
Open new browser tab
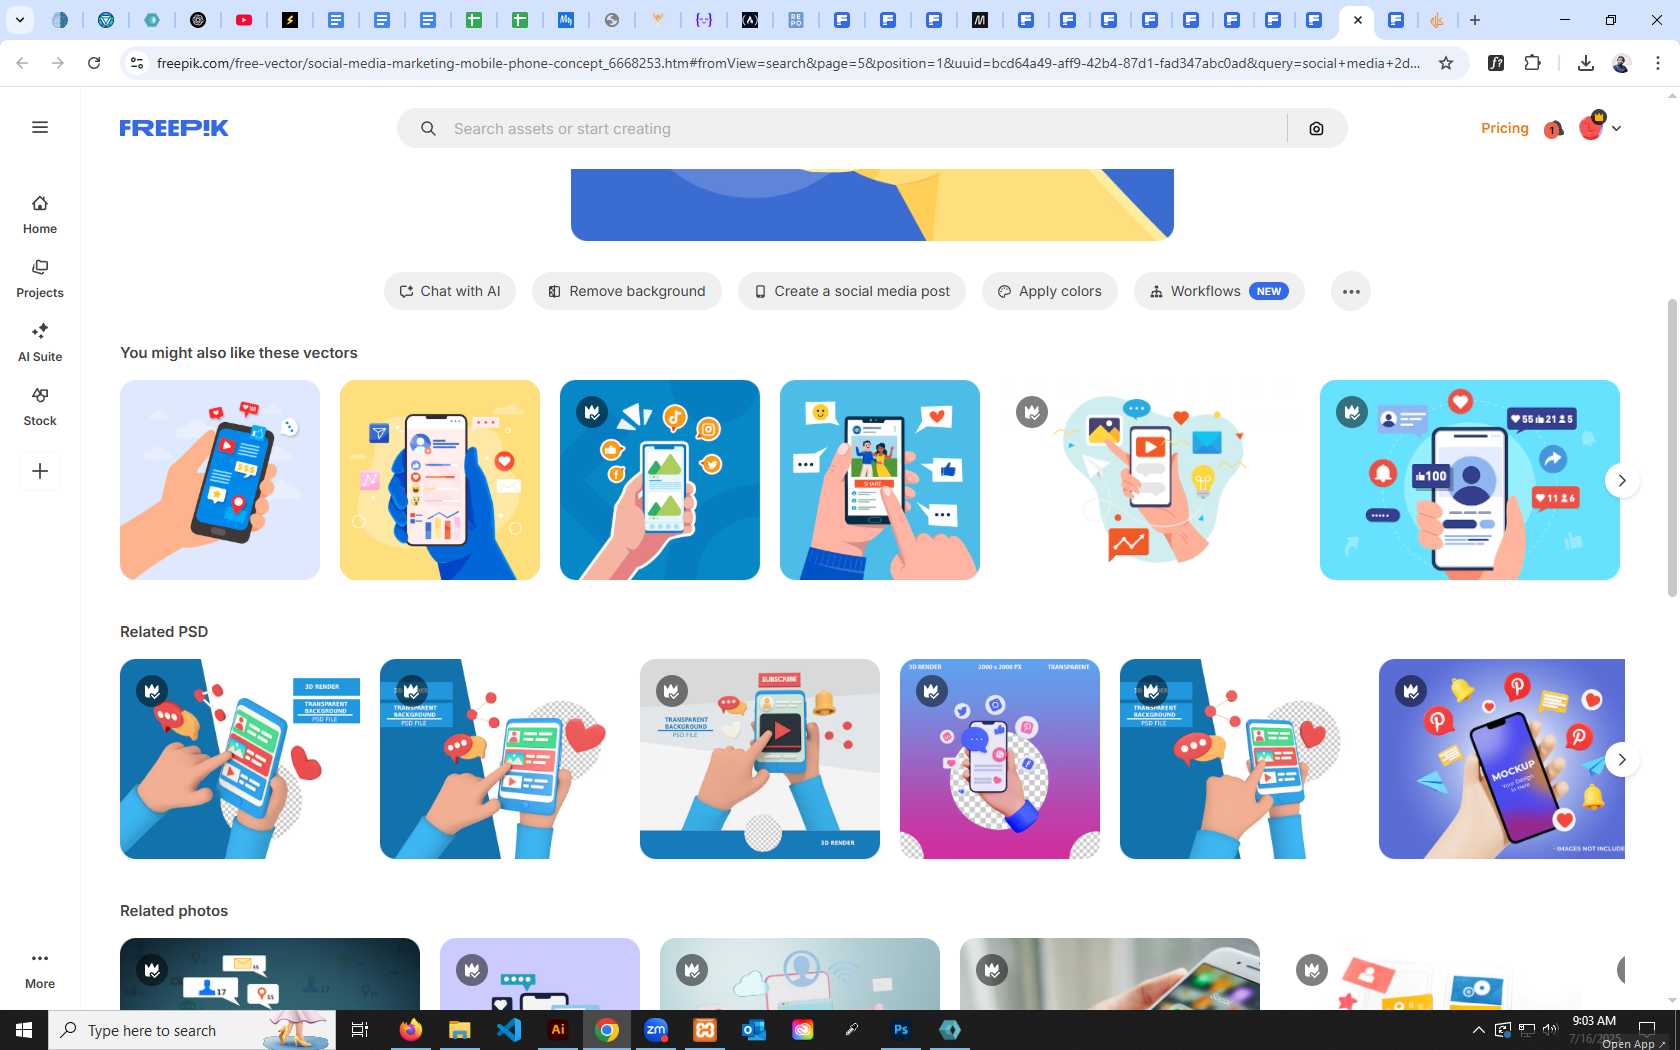click(x=1475, y=20)
